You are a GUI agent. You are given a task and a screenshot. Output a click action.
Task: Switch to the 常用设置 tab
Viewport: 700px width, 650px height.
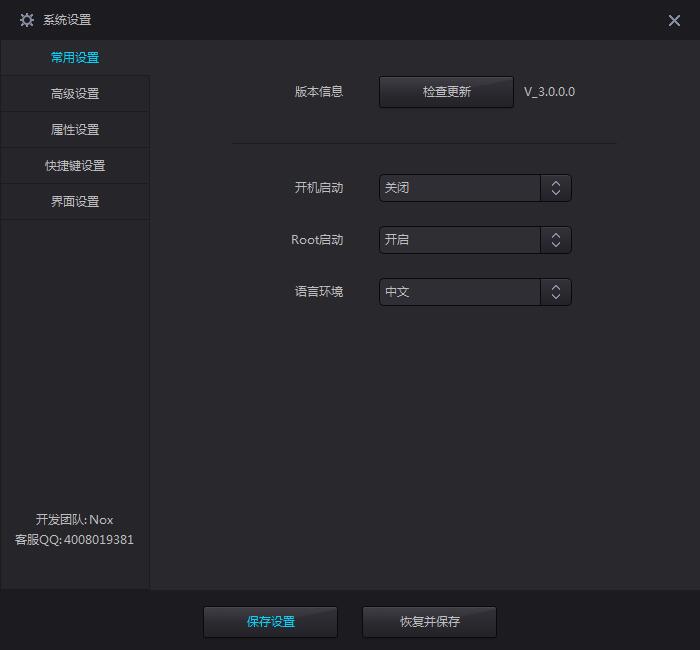75,58
